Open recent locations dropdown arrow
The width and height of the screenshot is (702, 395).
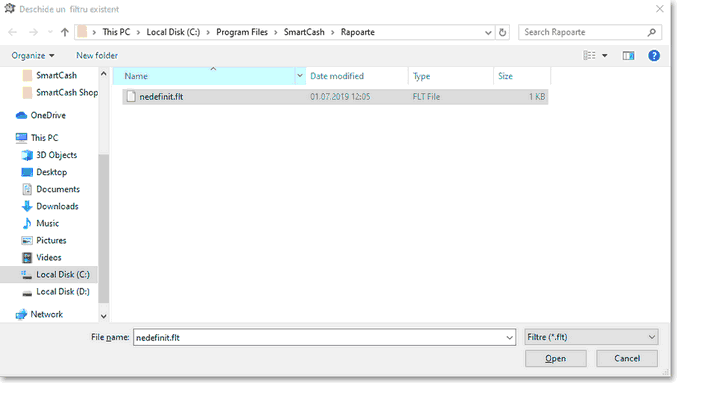click(x=50, y=32)
